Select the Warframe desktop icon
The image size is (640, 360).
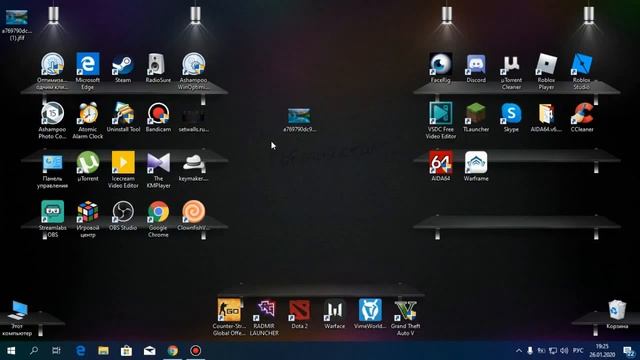pos(476,166)
